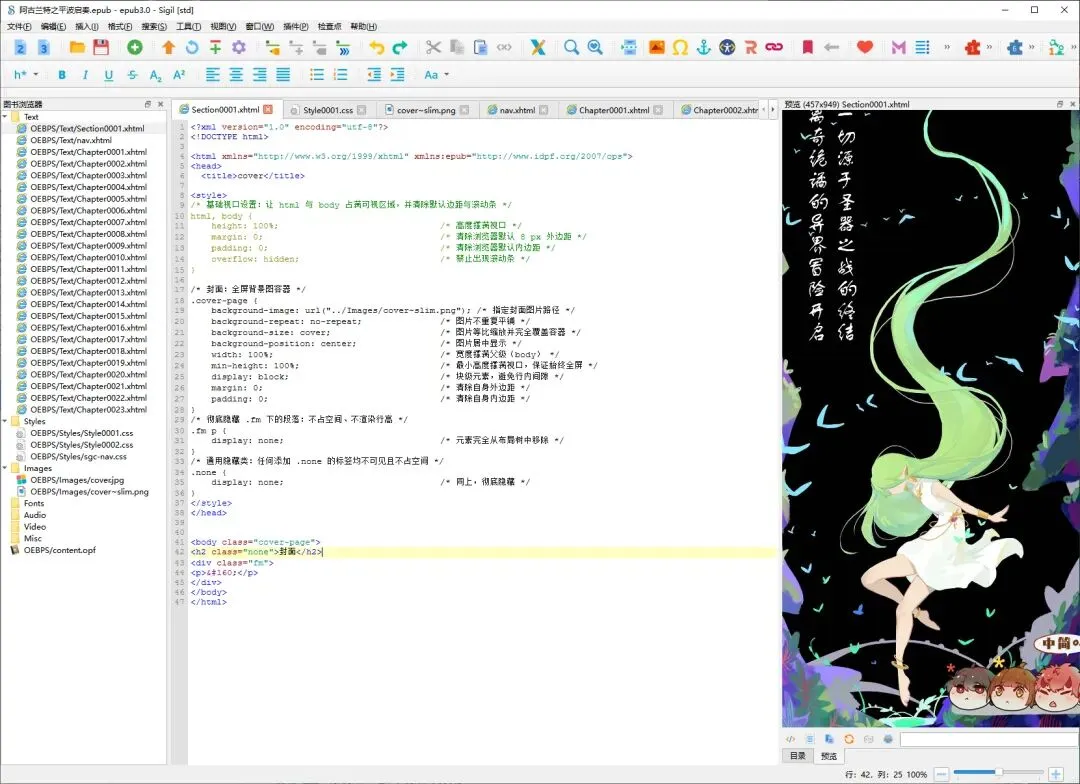
Task: Expand the overflow chevron after the red plugin
Action: pos(989,47)
